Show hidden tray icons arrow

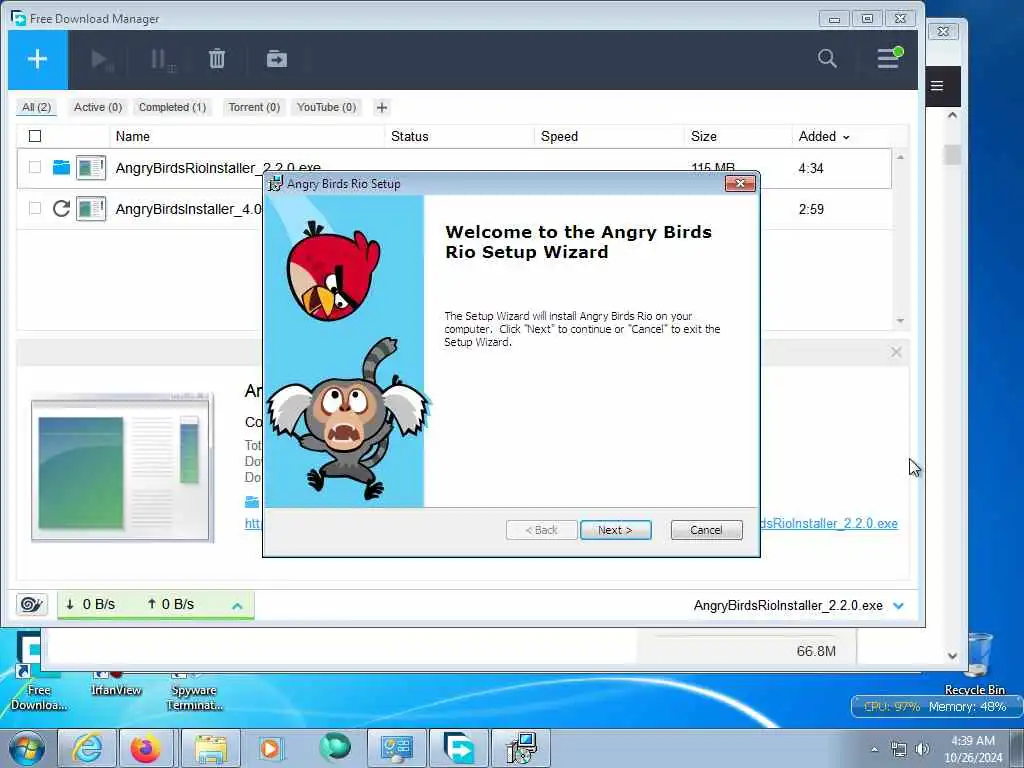tap(874, 749)
